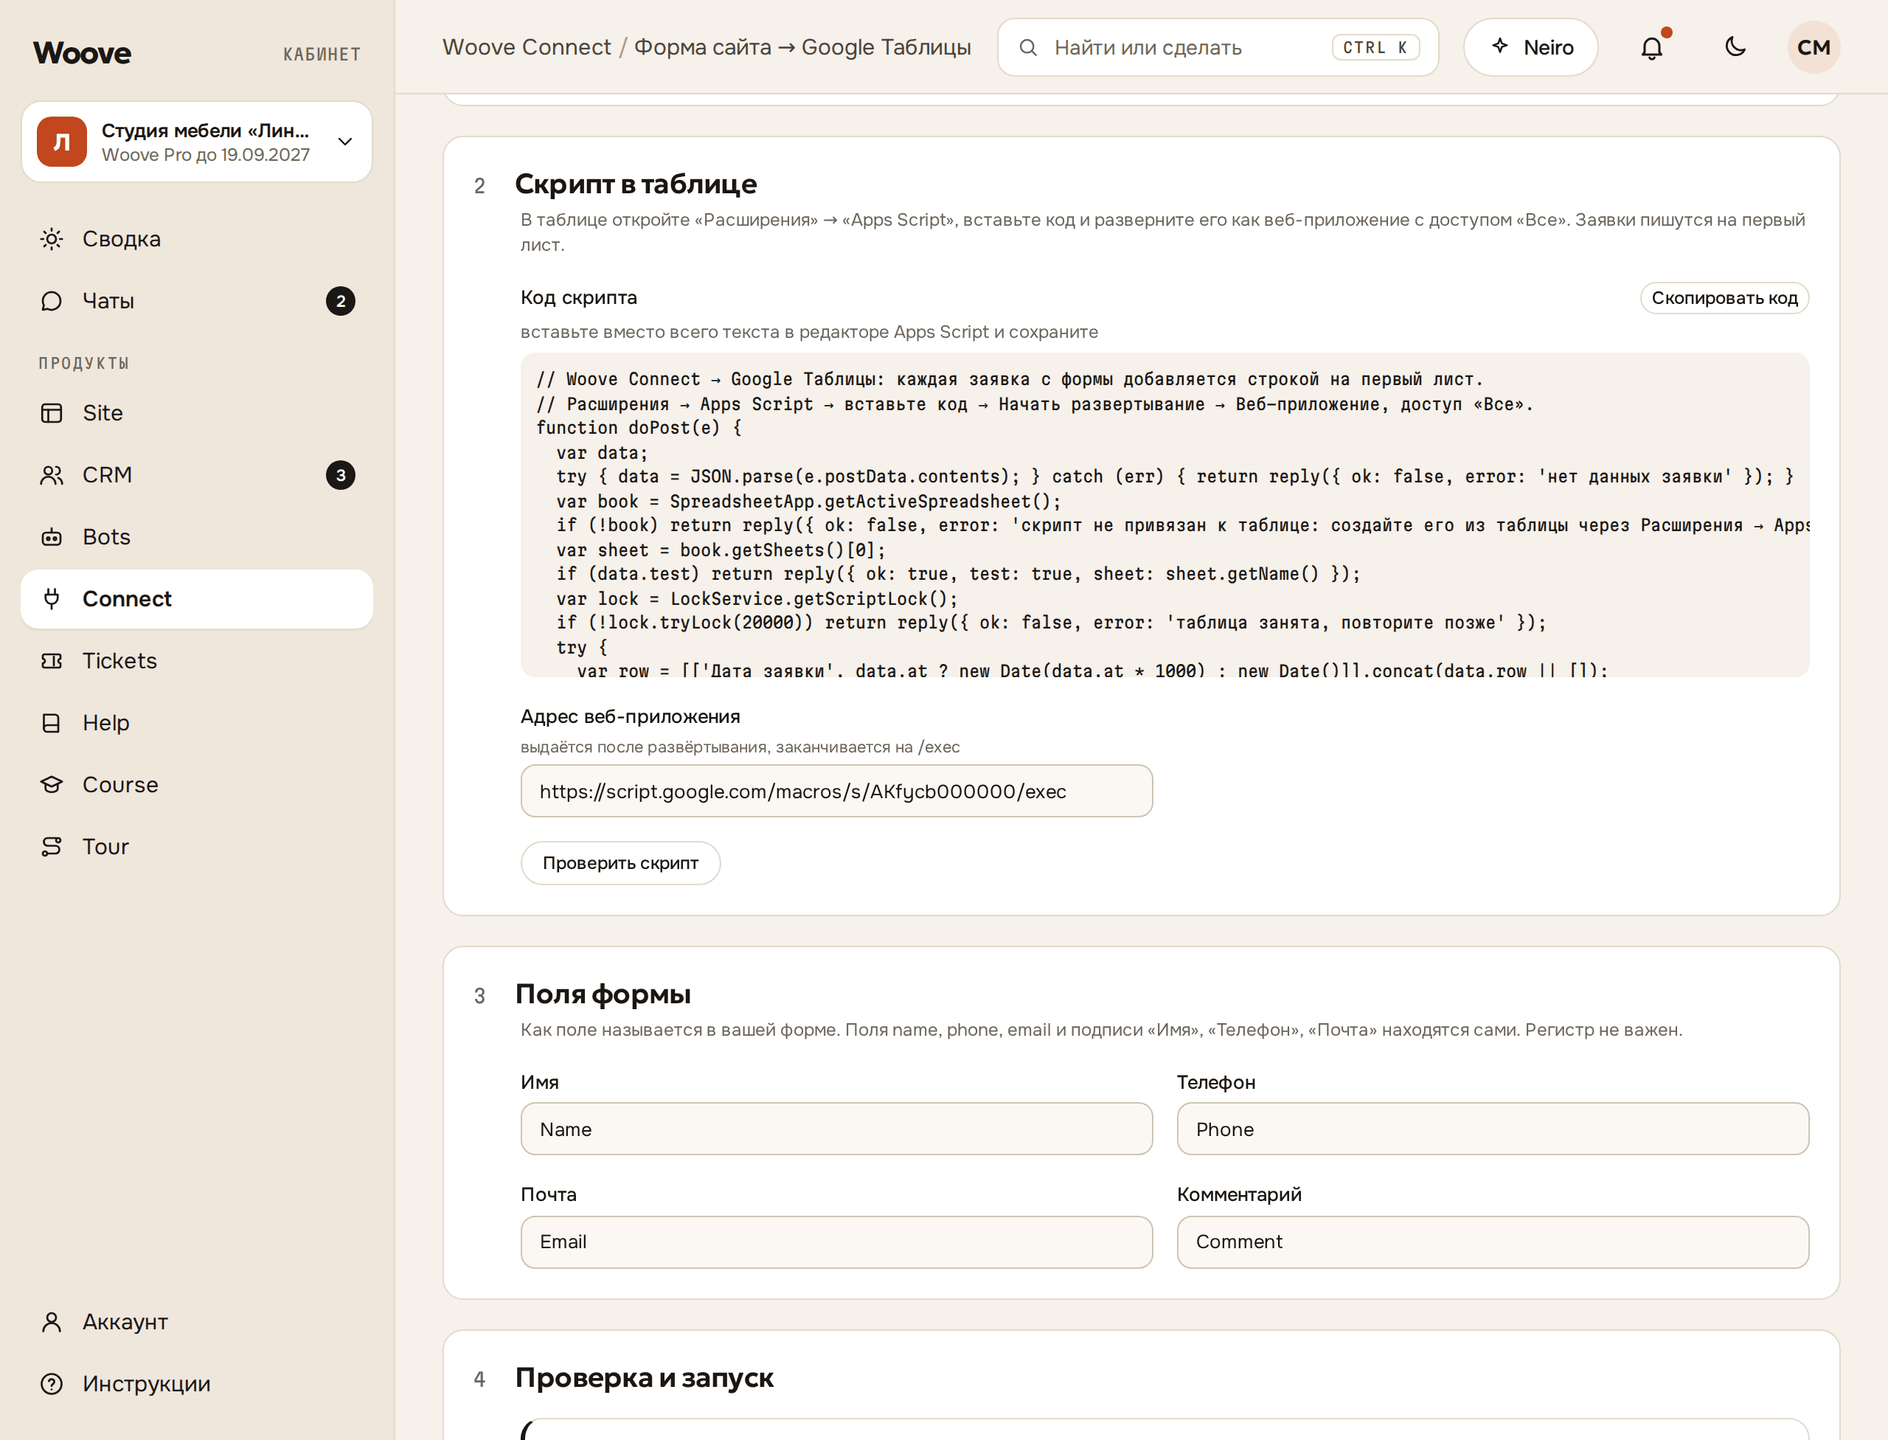This screenshot has width=1888, height=1440.
Task: Edit the Адрес веб-приложения URL field
Action: [836, 791]
